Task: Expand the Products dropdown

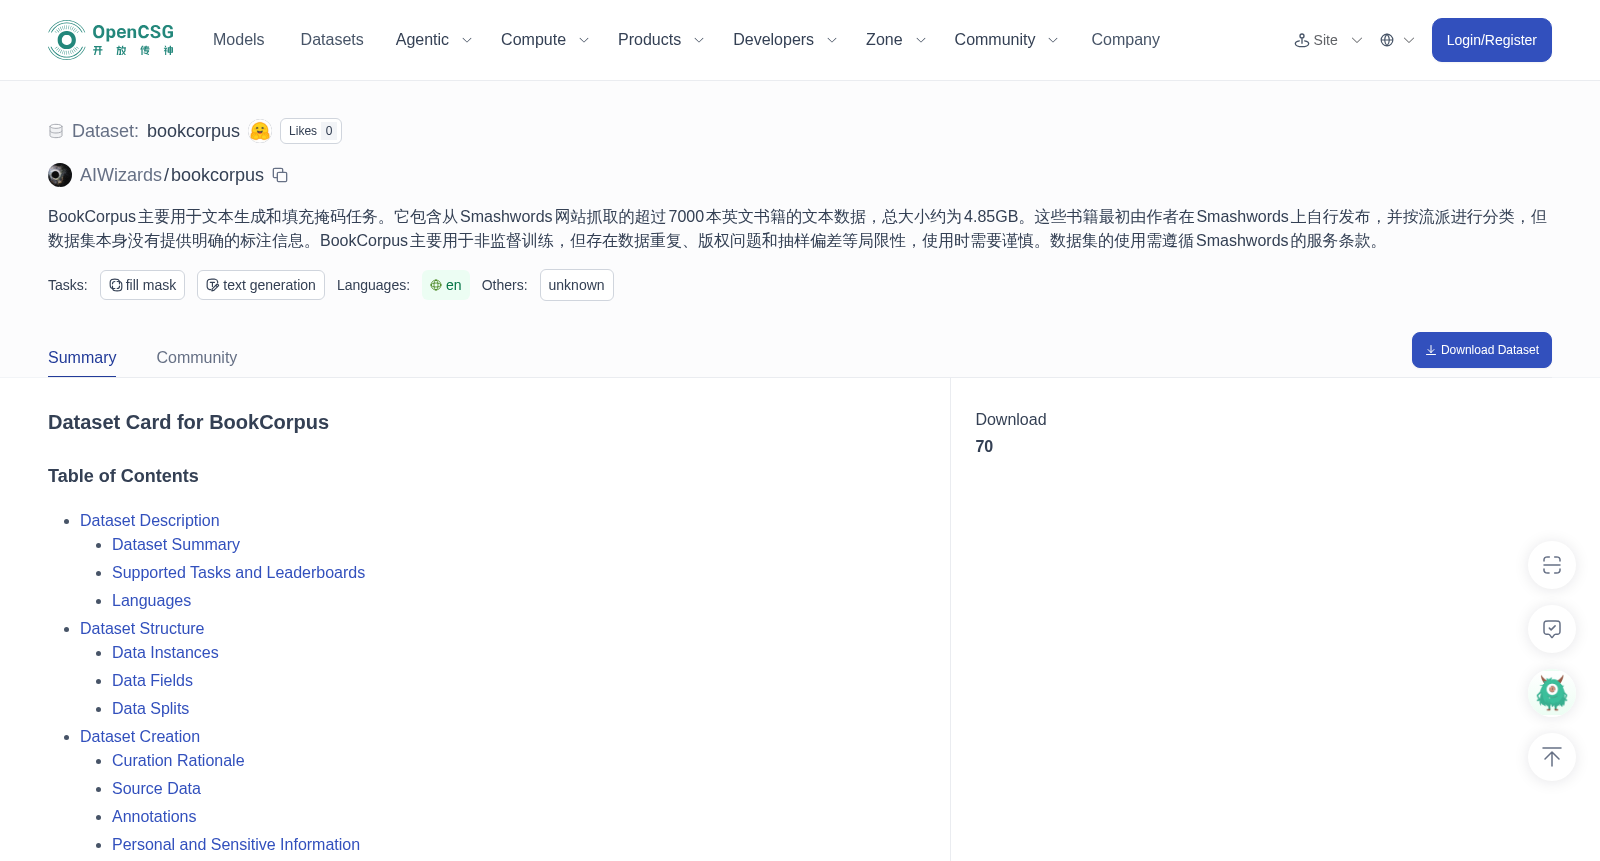Action: 660,40
